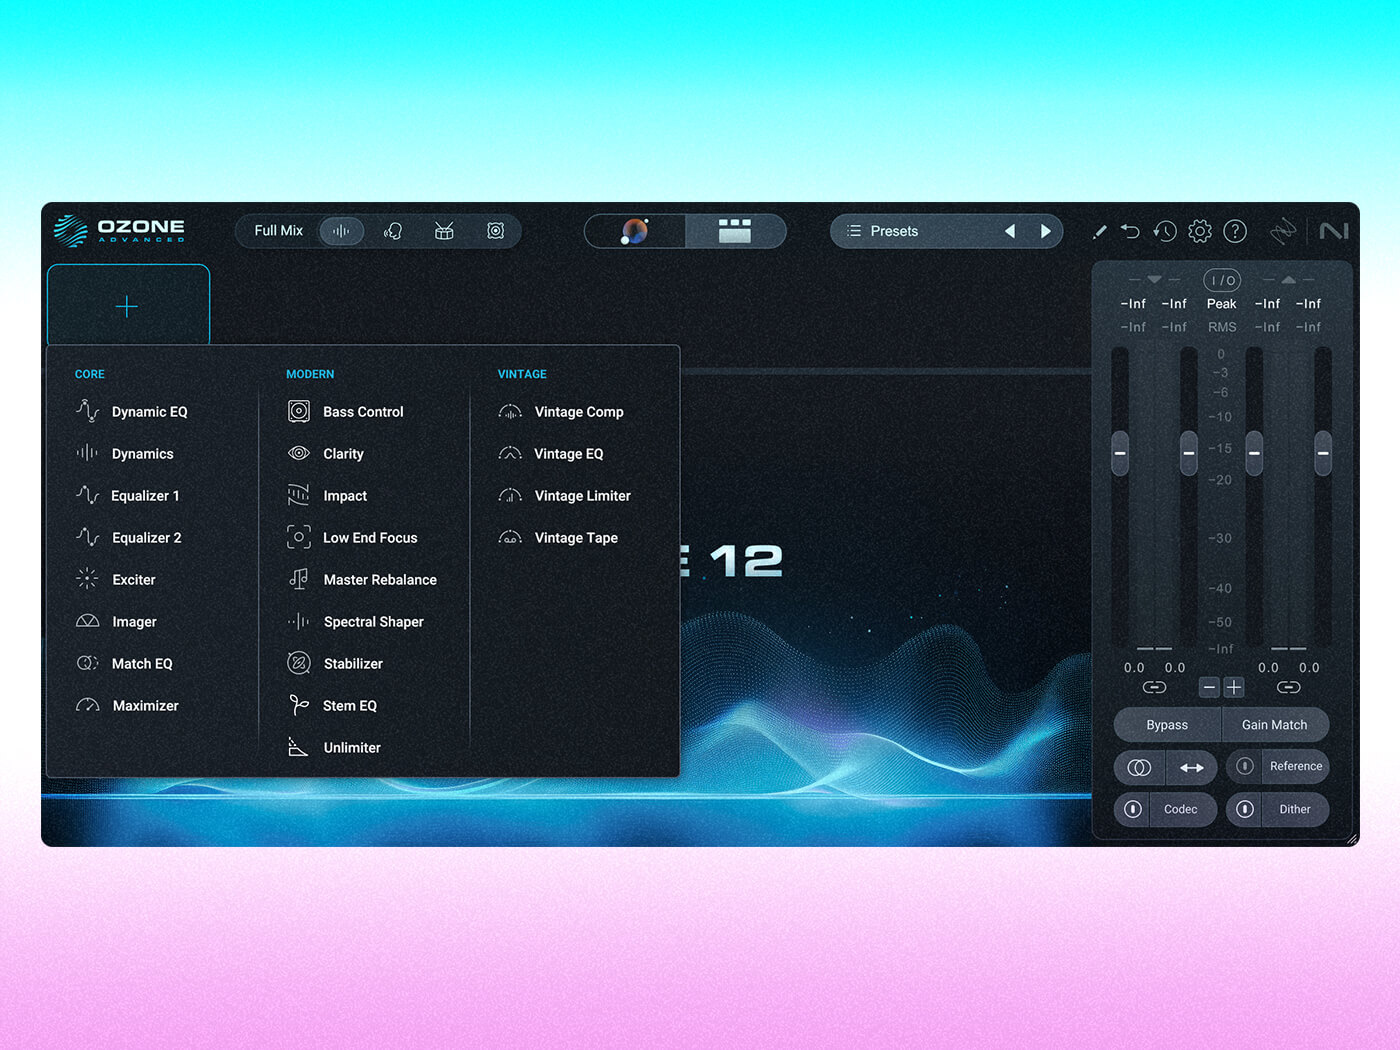Viewport: 1400px width, 1050px height.
Task: Choose Maximizer from the Core list
Action: (x=145, y=706)
